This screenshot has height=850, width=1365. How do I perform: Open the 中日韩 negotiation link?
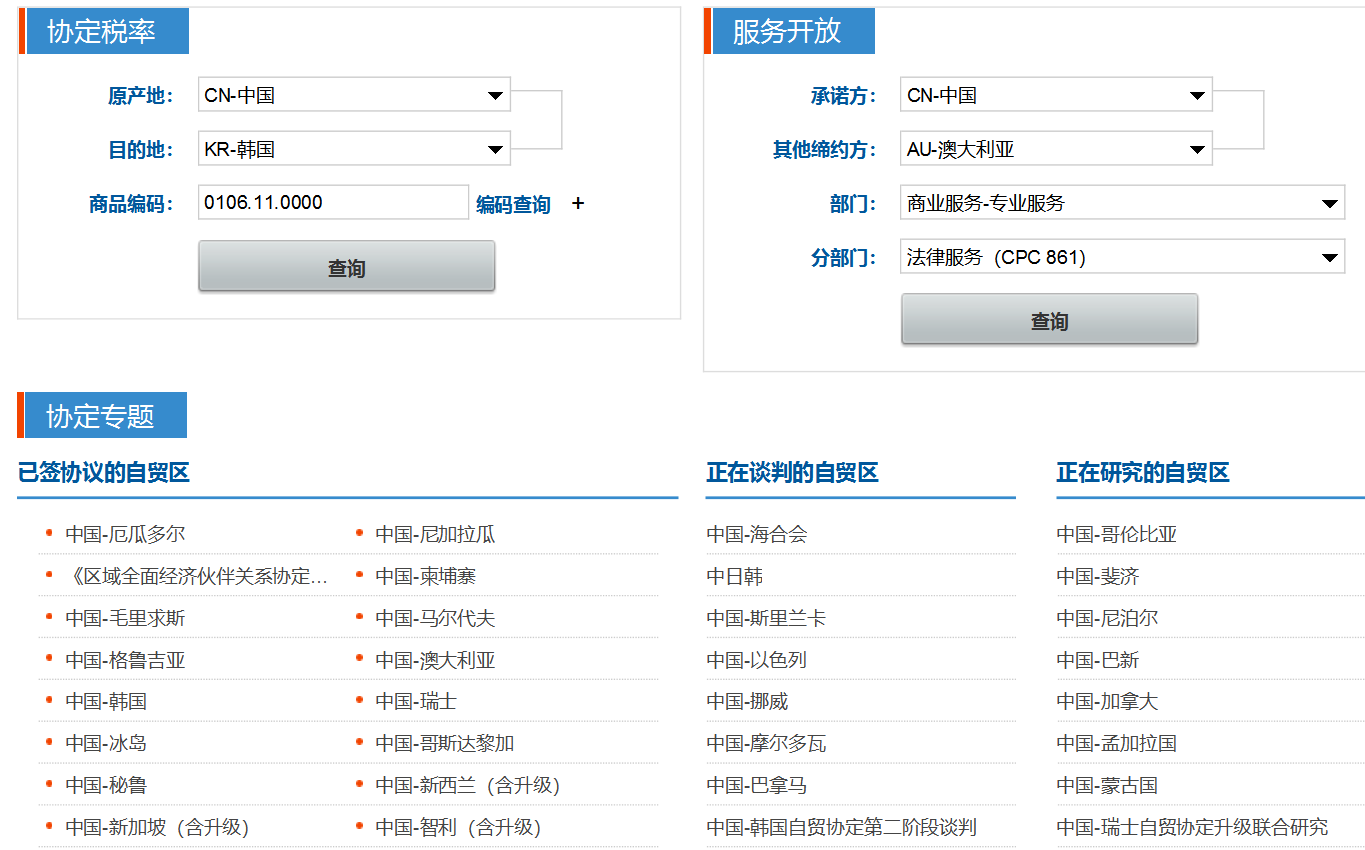pos(735,577)
